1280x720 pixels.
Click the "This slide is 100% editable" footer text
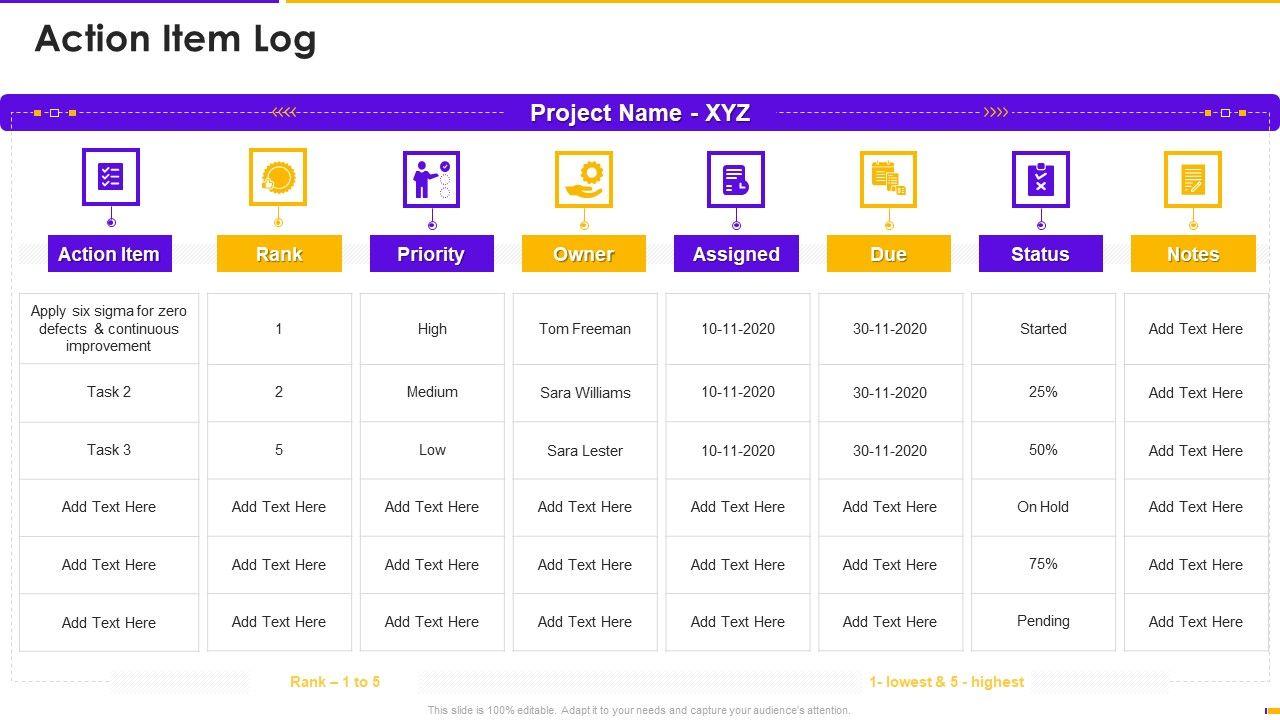(x=639, y=711)
